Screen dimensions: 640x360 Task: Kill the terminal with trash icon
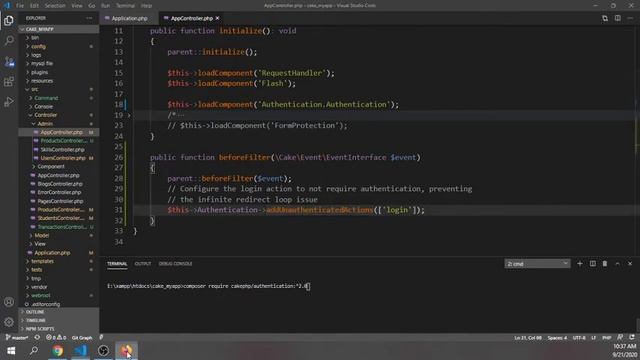tap(605, 264)
